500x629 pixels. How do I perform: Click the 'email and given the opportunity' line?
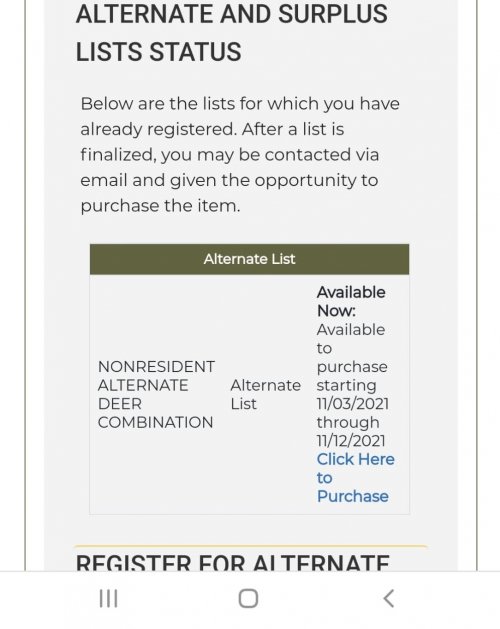pos(229,181)
